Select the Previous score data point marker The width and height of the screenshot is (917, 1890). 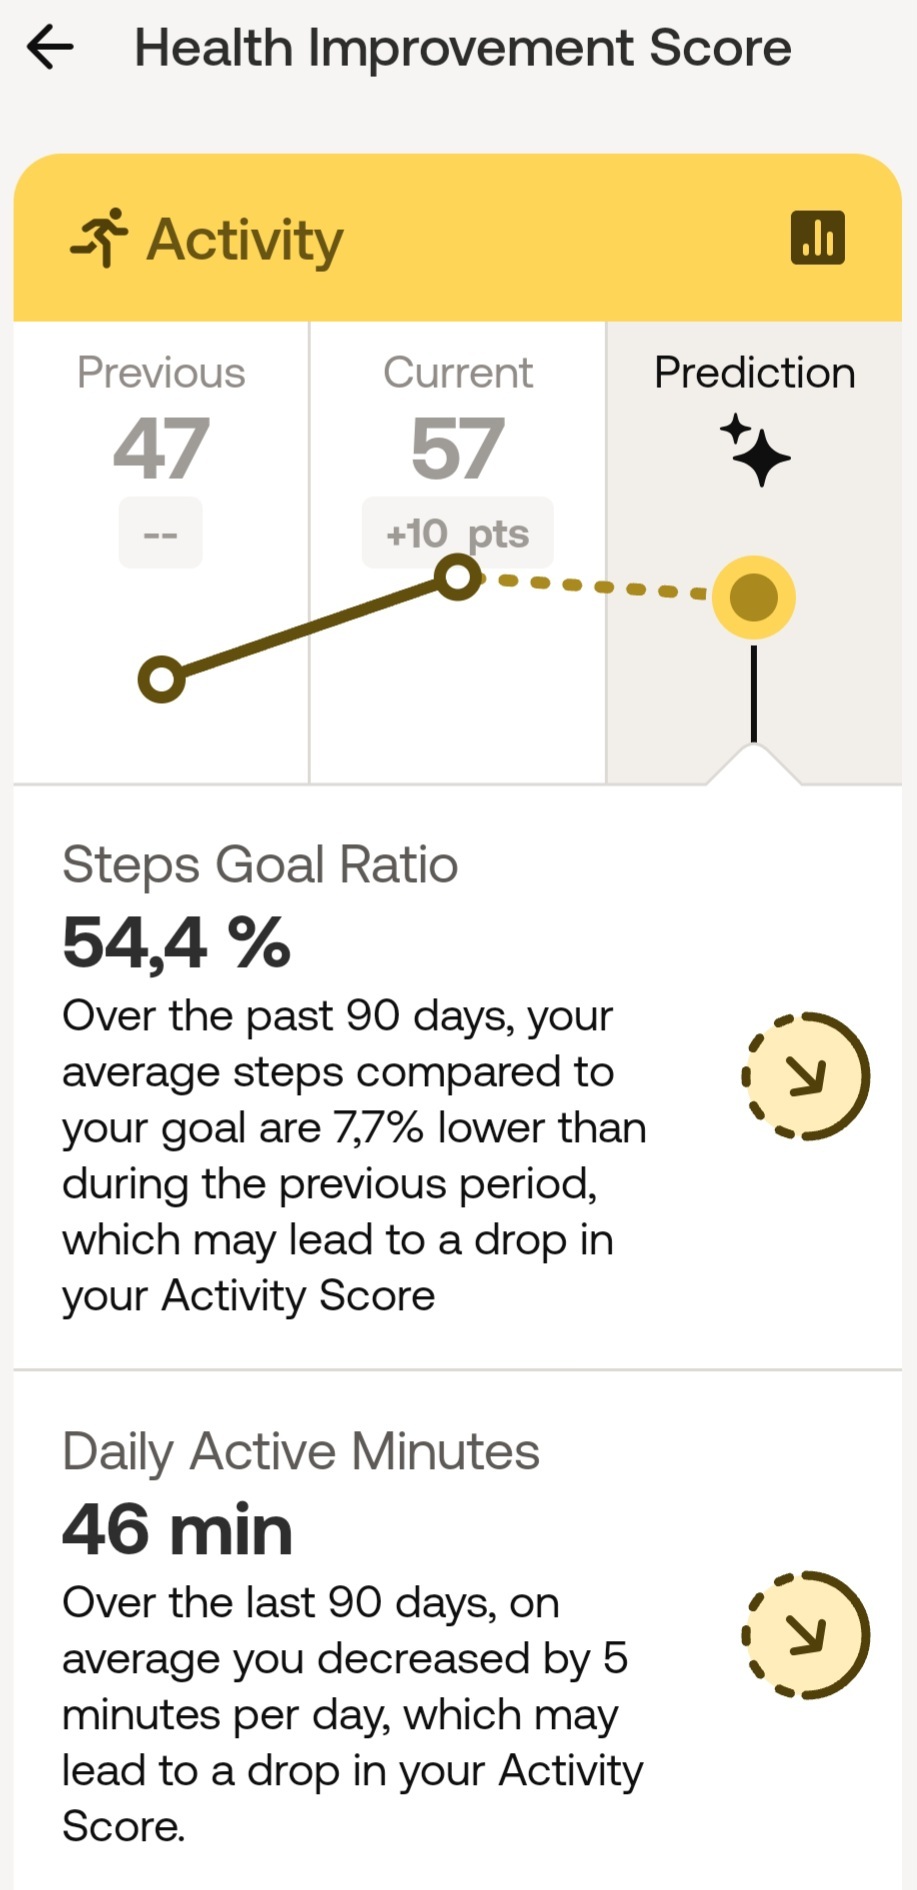click(x=162, y=679)
